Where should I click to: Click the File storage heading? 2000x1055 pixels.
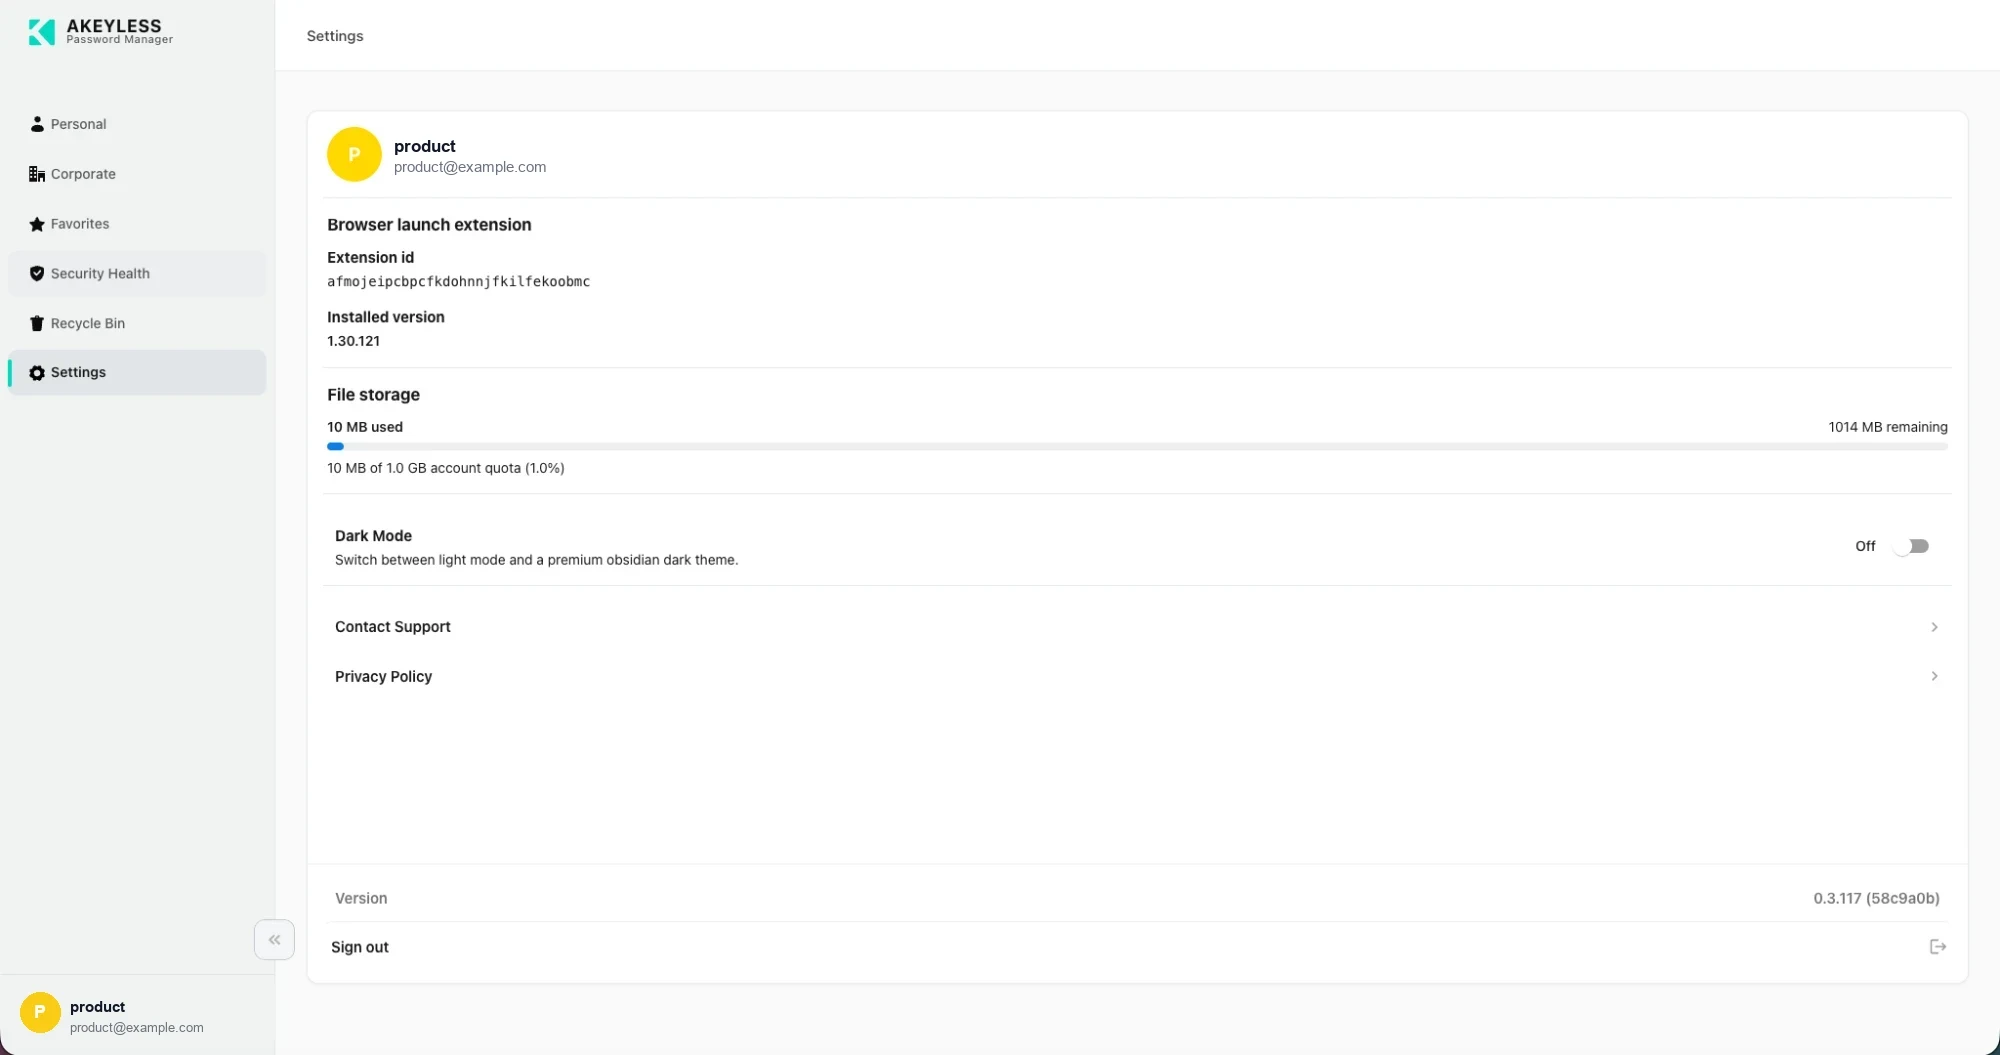click(373, 395)
